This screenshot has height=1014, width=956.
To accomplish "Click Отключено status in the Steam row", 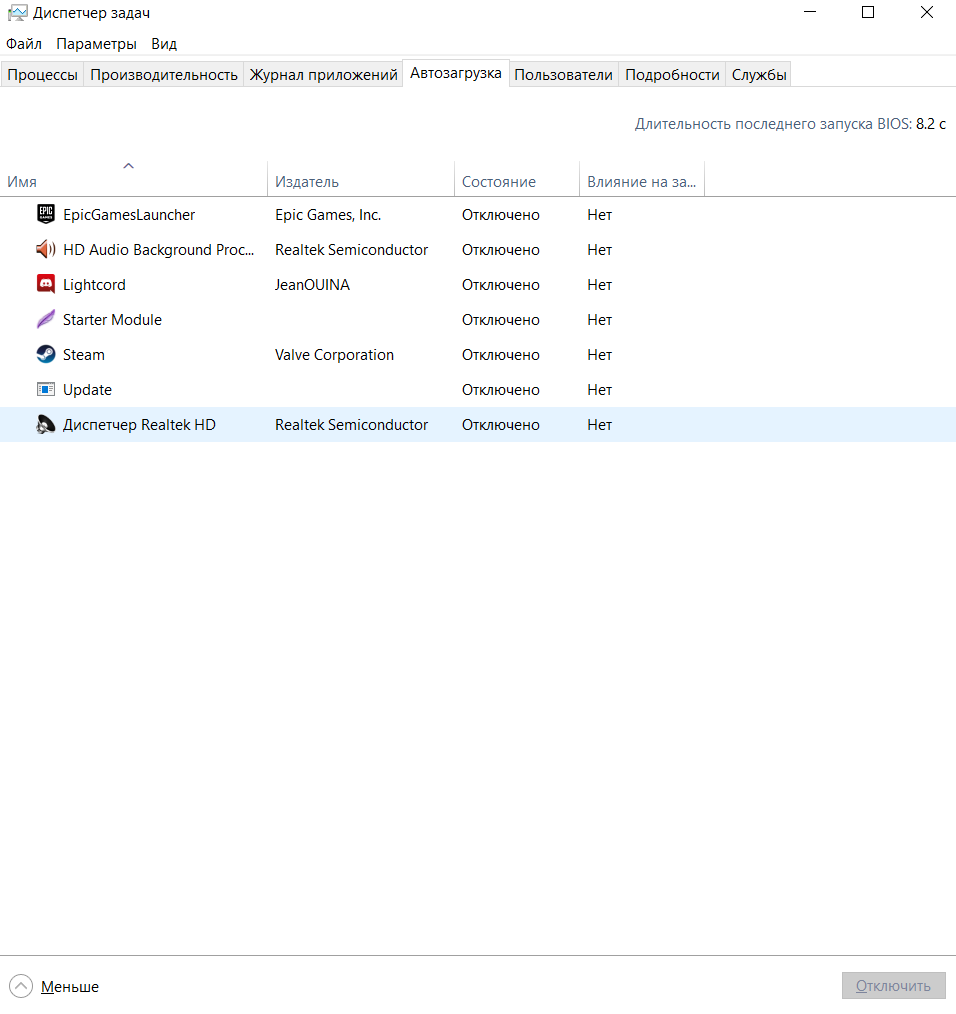I will 501,354.
